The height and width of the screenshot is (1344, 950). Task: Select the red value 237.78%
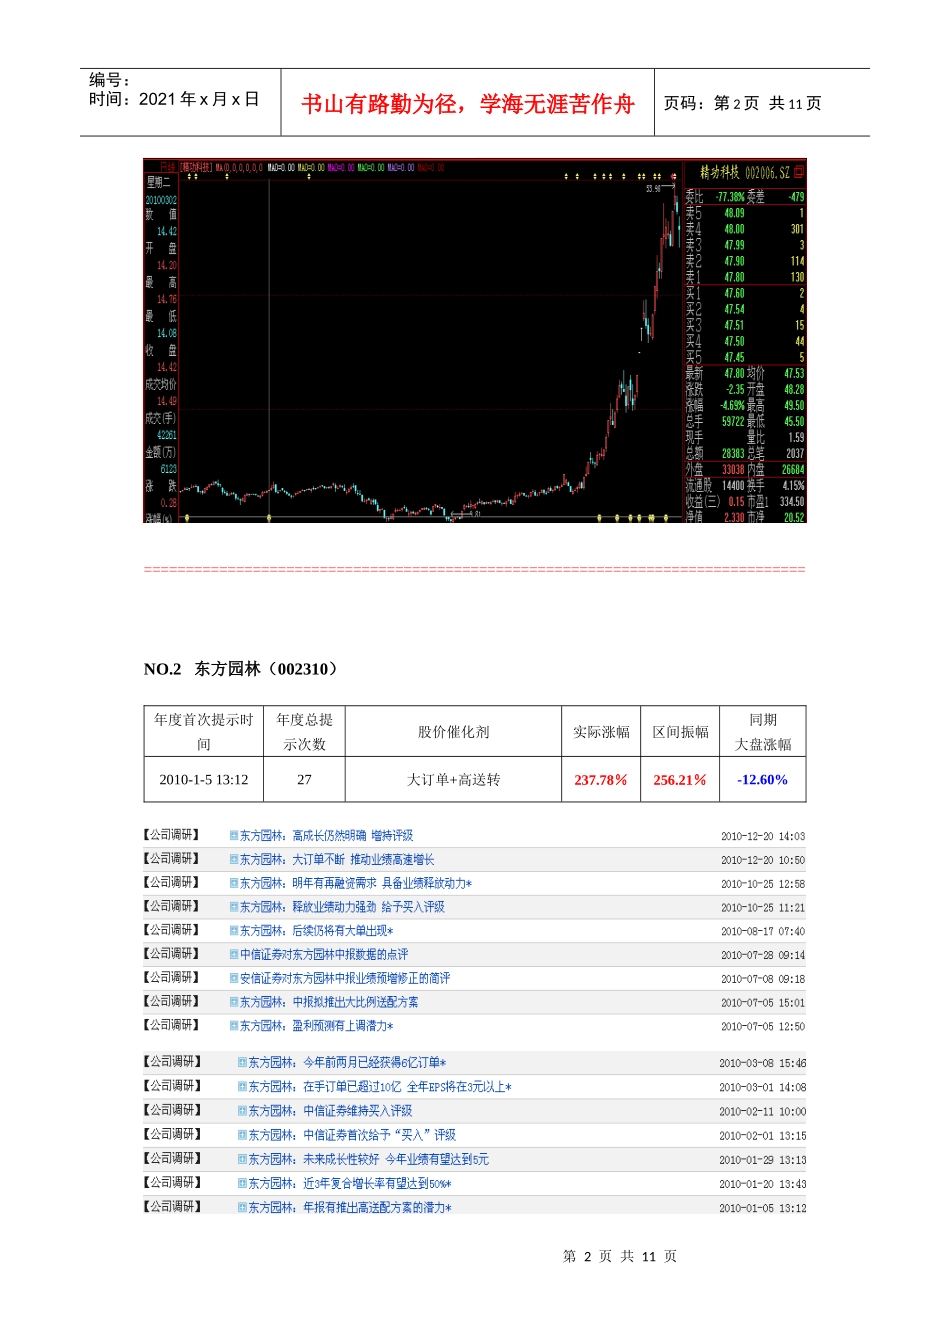601,780
